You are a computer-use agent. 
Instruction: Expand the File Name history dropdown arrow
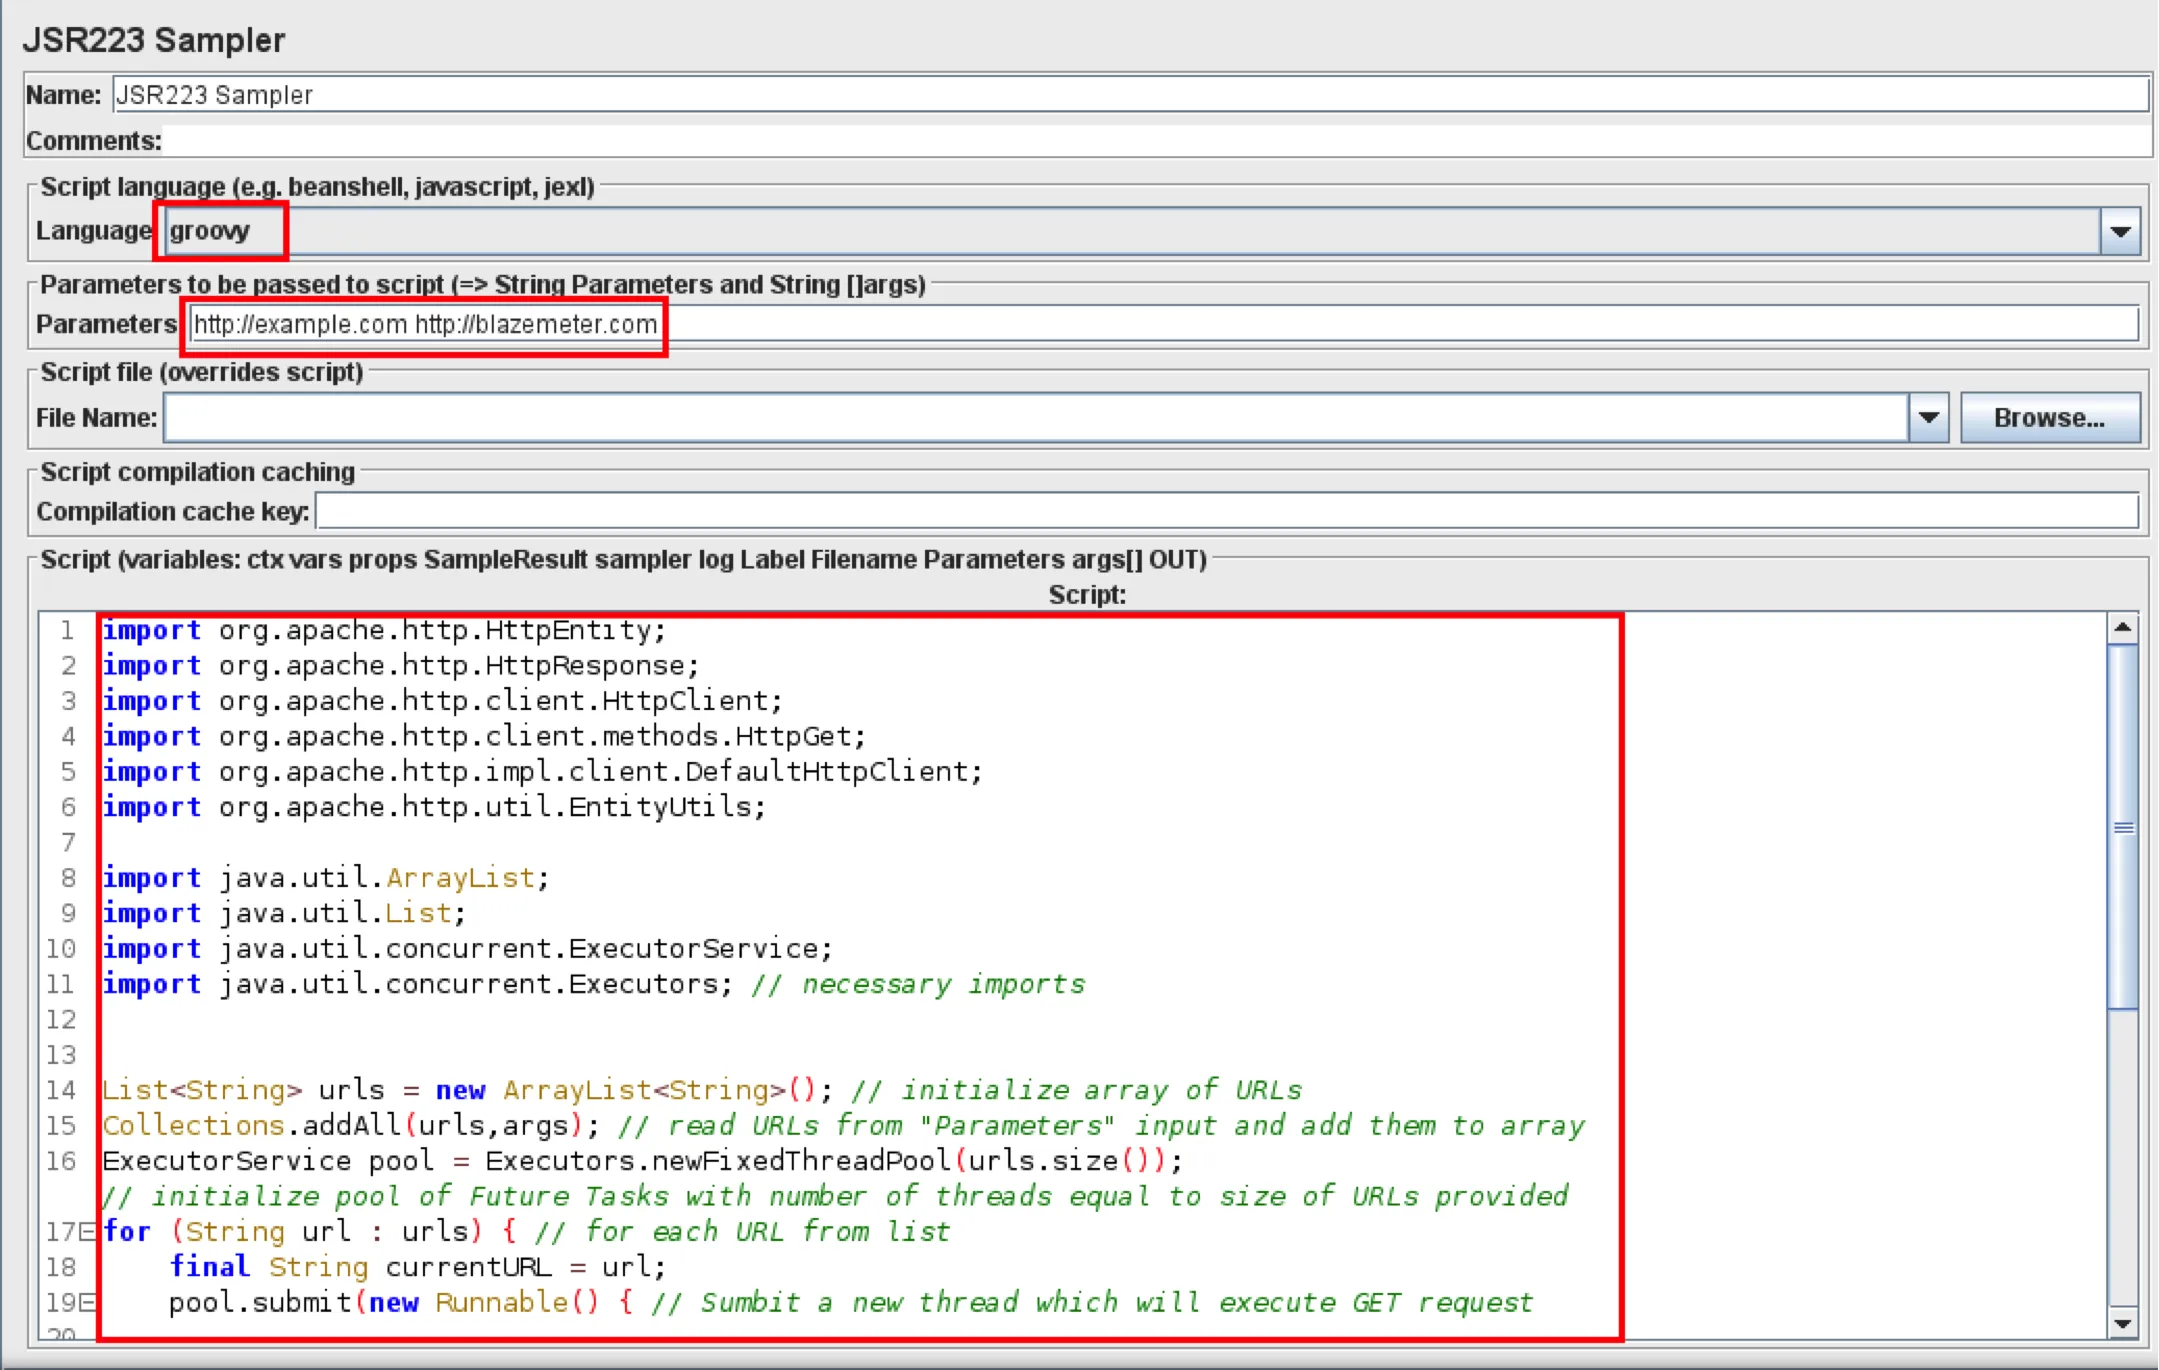click(1929, 418)
